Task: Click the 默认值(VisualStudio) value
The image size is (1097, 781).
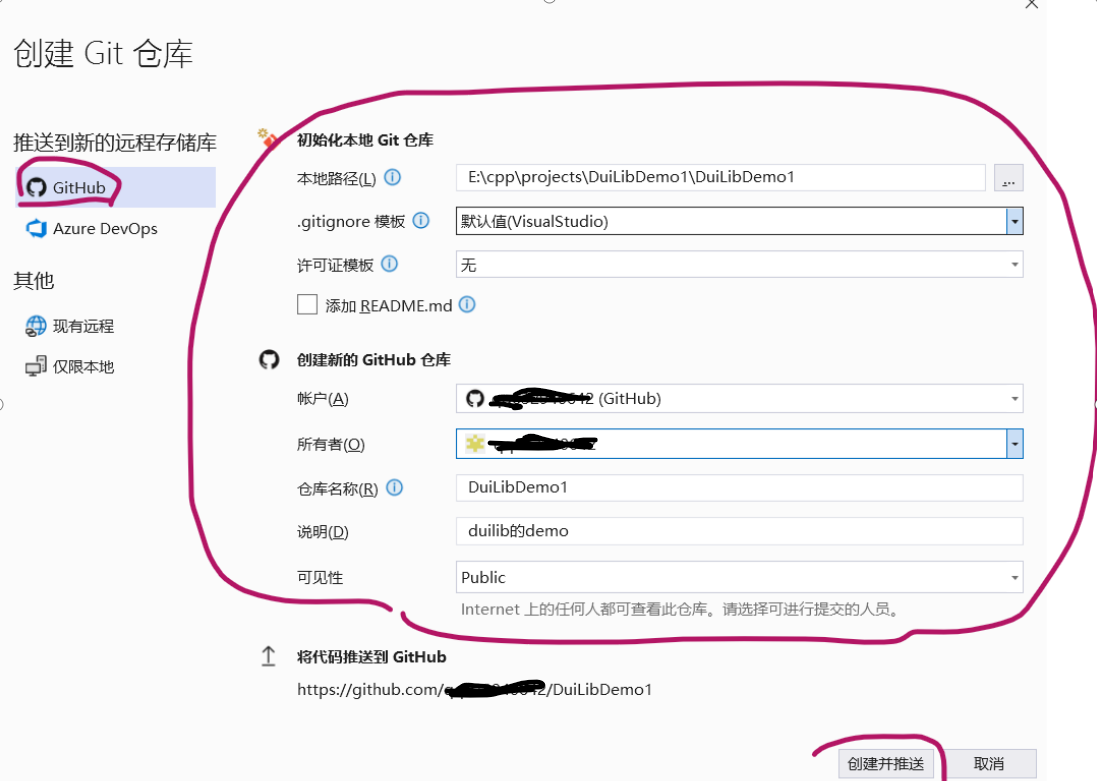Action: (535, 222)
